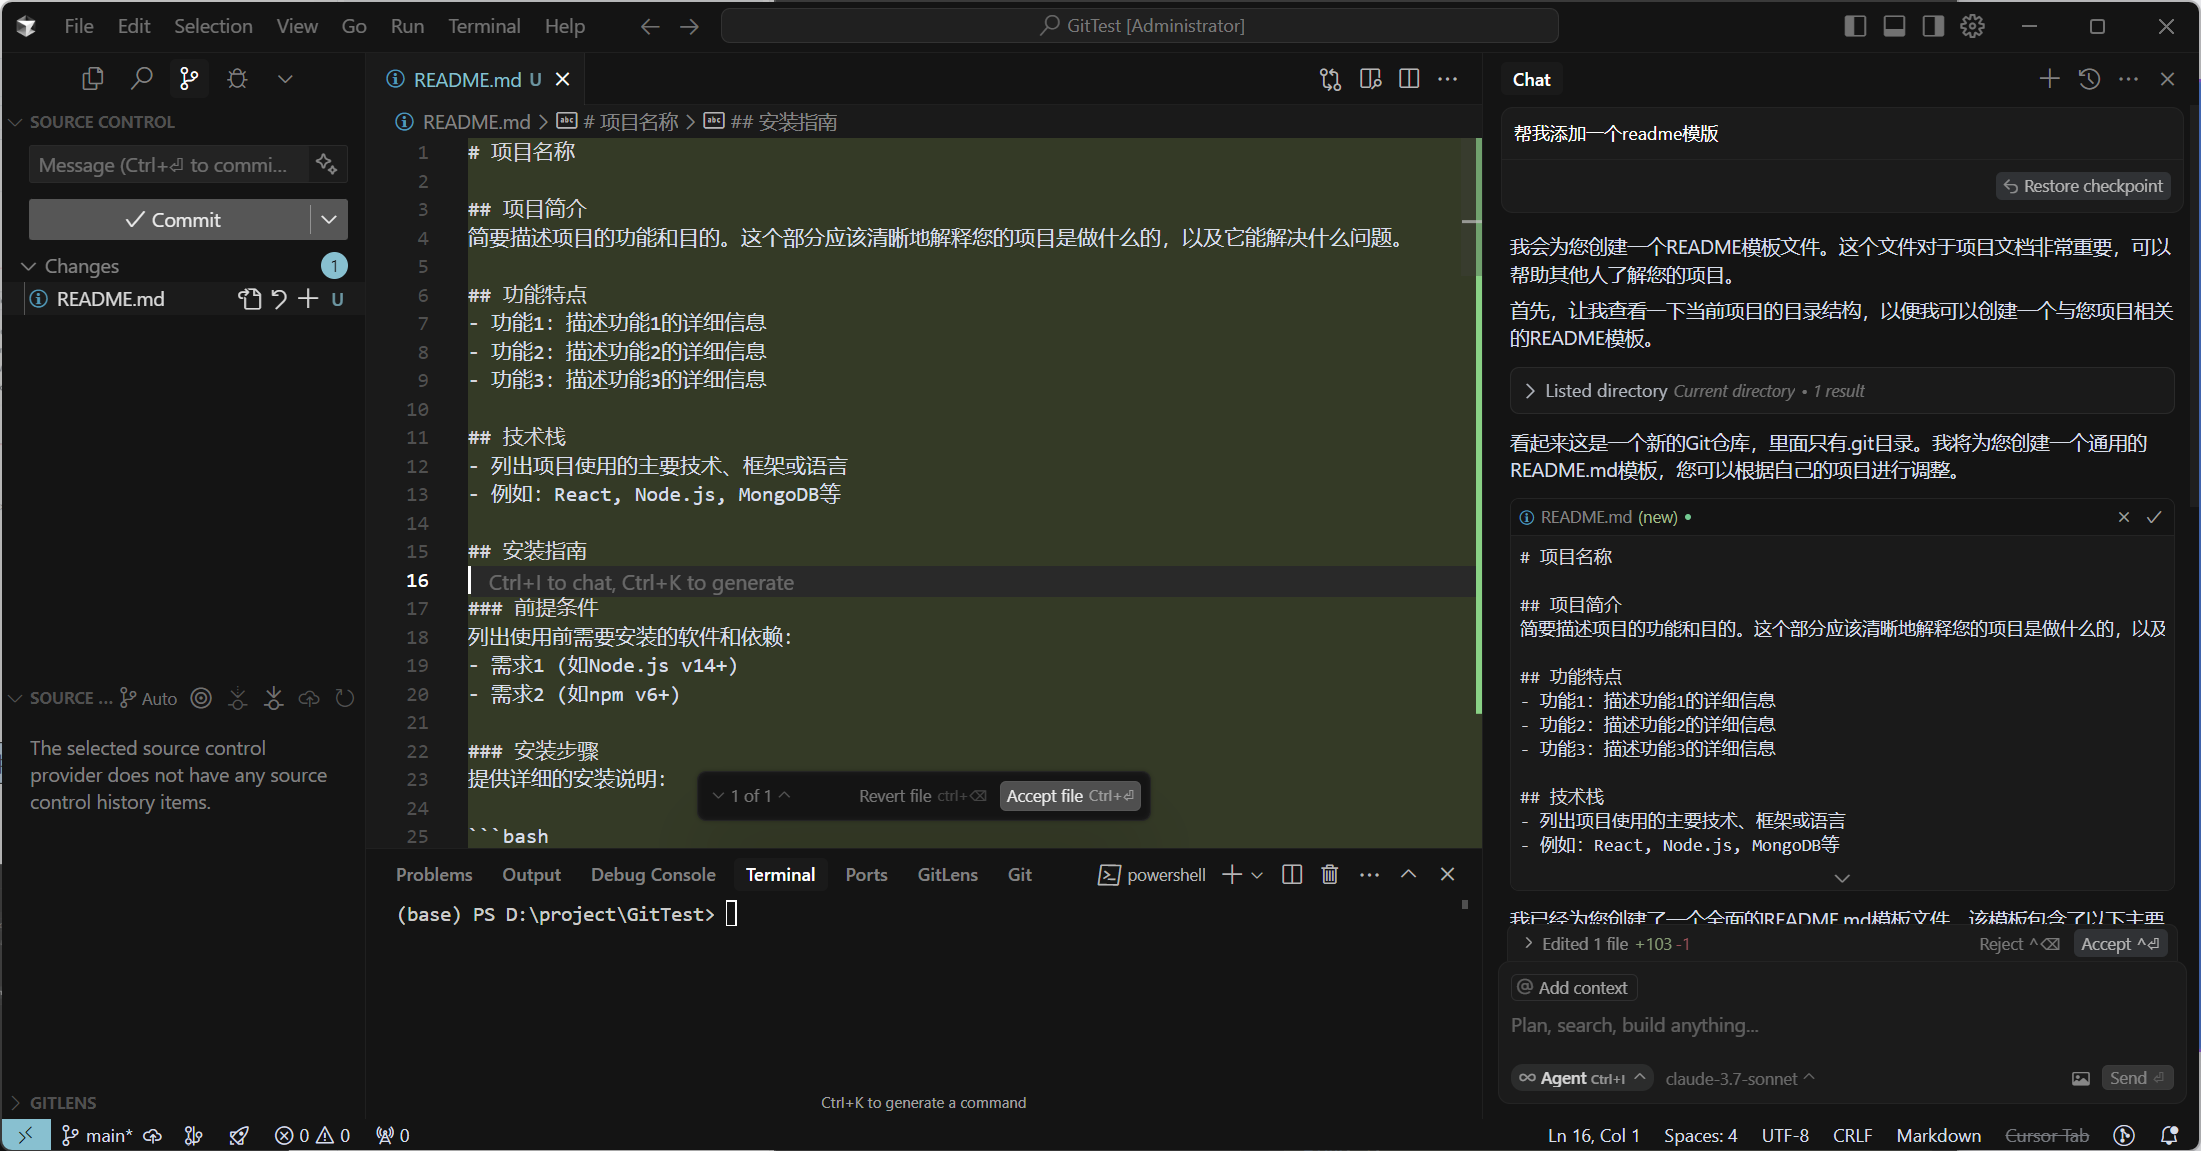Open the Terminal menu

click(x=484, y=26)
